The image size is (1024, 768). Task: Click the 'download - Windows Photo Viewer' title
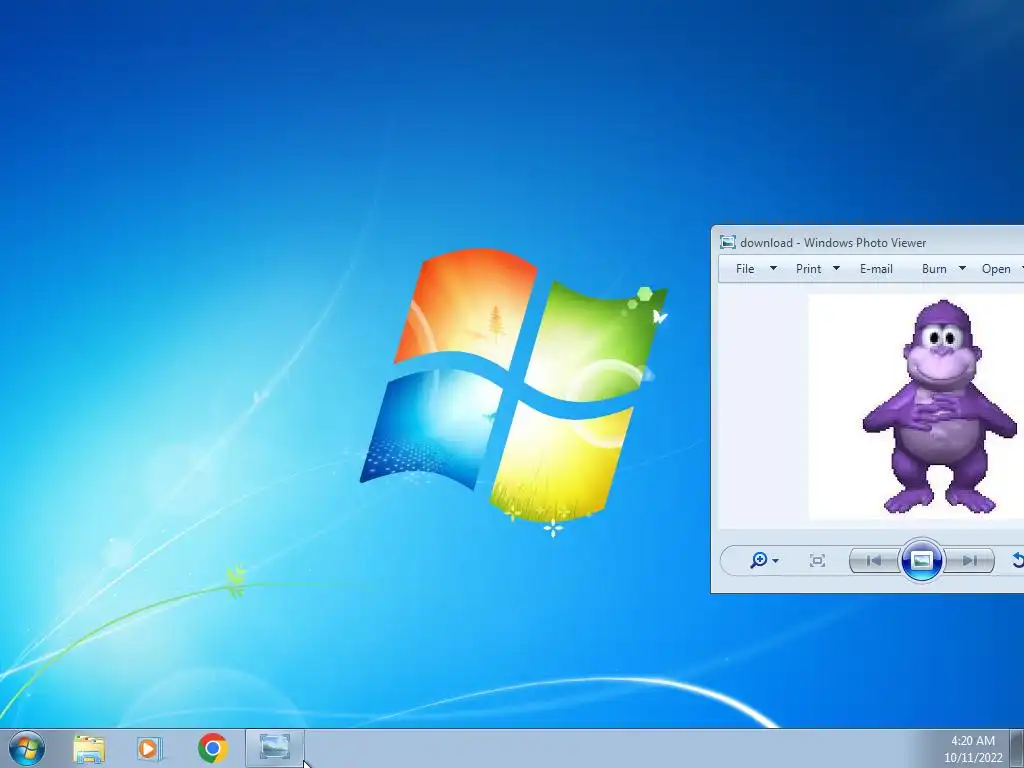tap(833, 243)
